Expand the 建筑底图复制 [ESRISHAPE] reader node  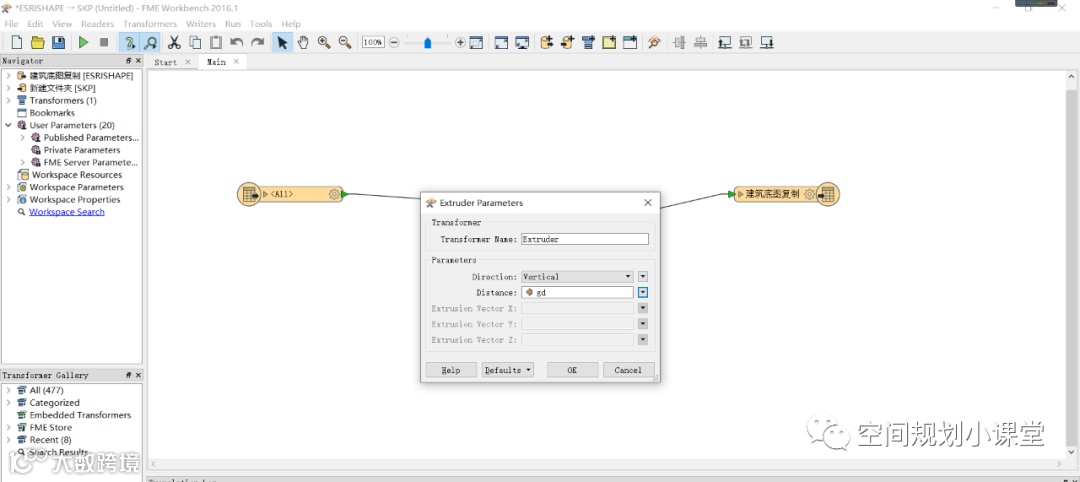pyautogui.click(x=8, y=76)
